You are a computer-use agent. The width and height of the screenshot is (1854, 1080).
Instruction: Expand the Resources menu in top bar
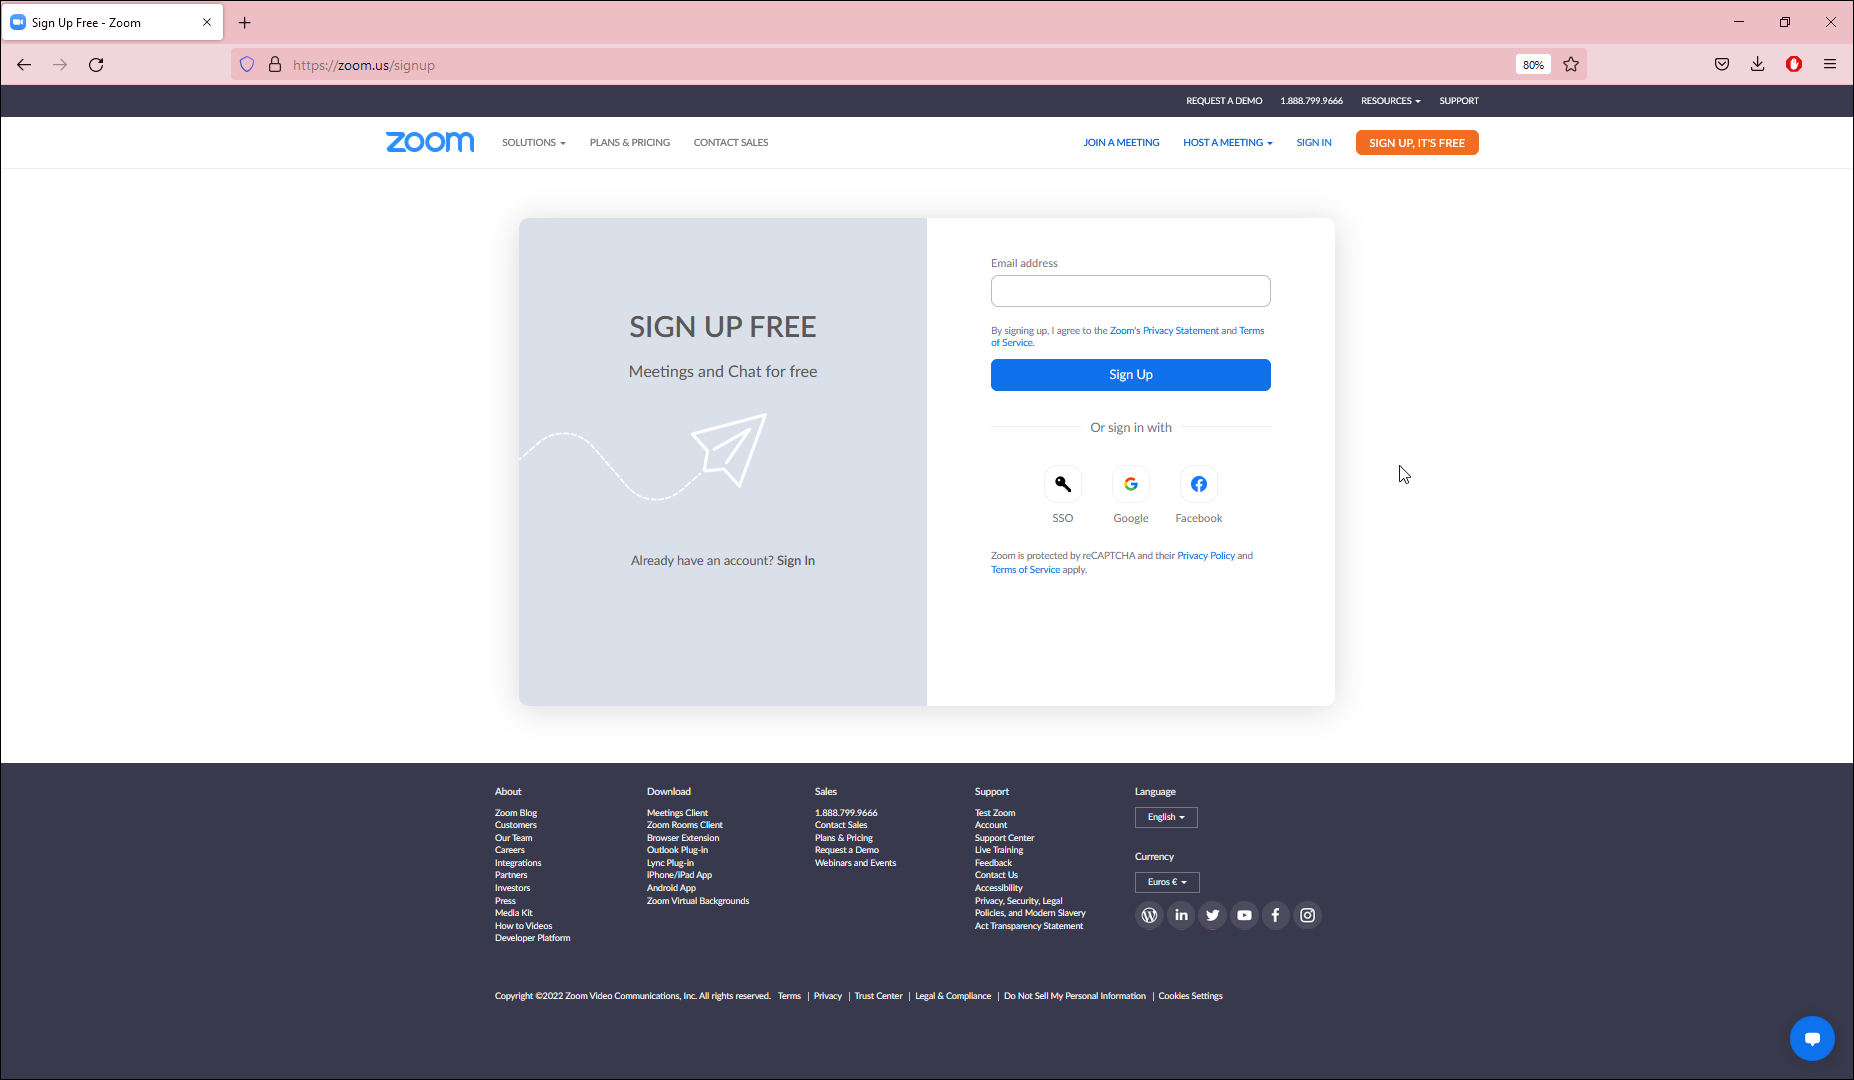[x=1390, y=101]
